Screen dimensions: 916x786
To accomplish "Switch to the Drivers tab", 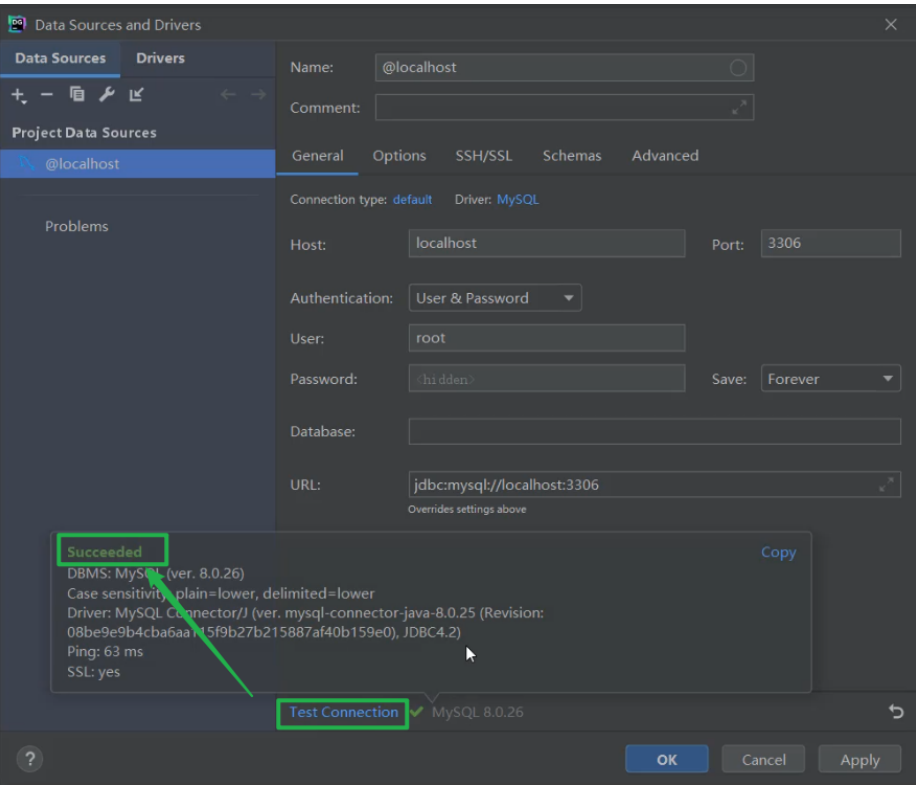I will click(160, 58).
